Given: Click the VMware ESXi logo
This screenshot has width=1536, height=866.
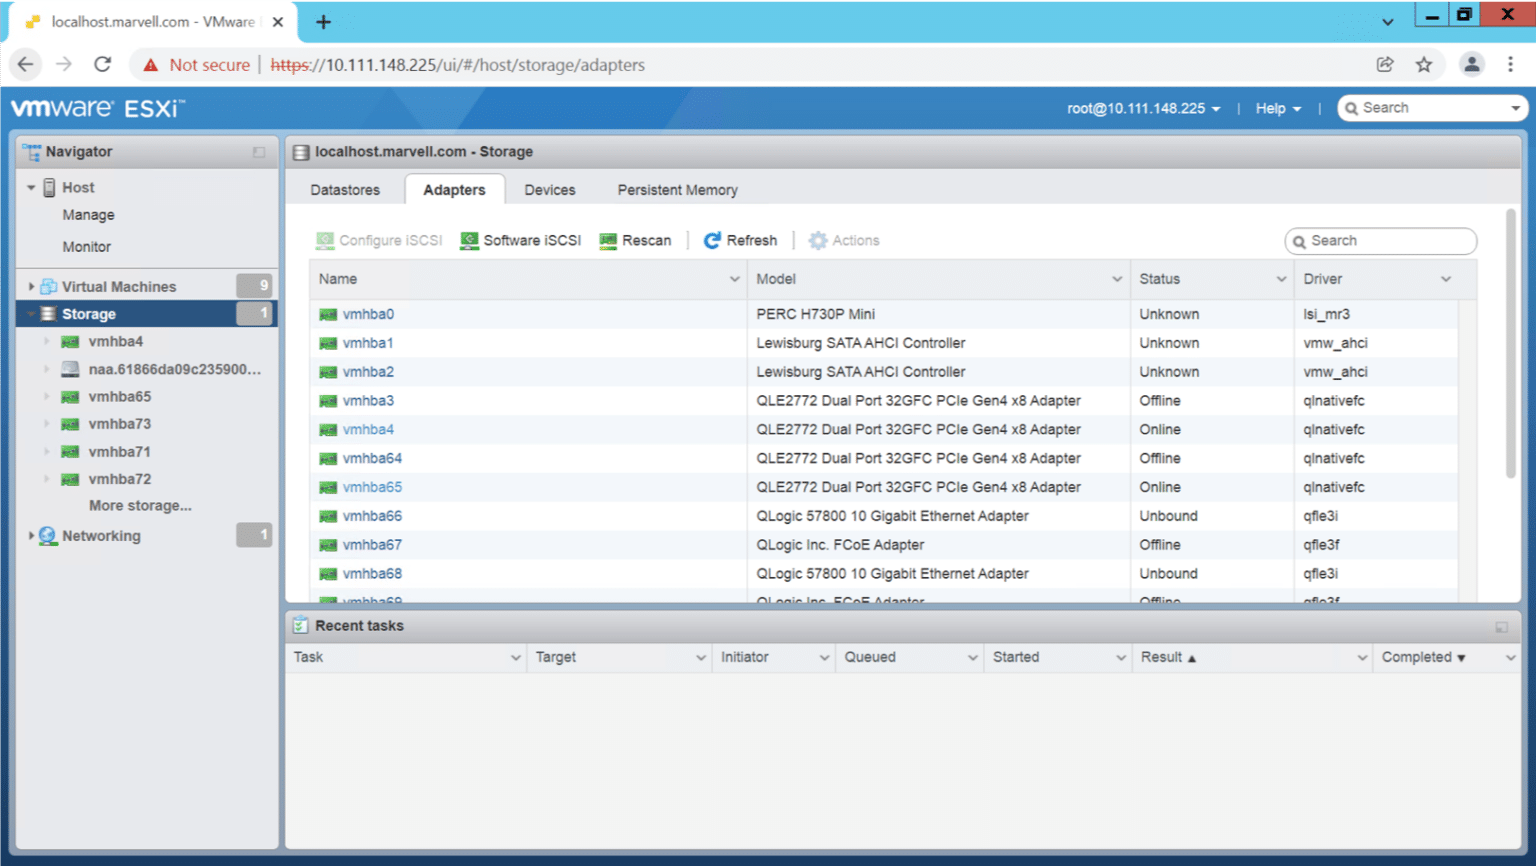Looking at the screenshot, I should click(x=97, y=108).
